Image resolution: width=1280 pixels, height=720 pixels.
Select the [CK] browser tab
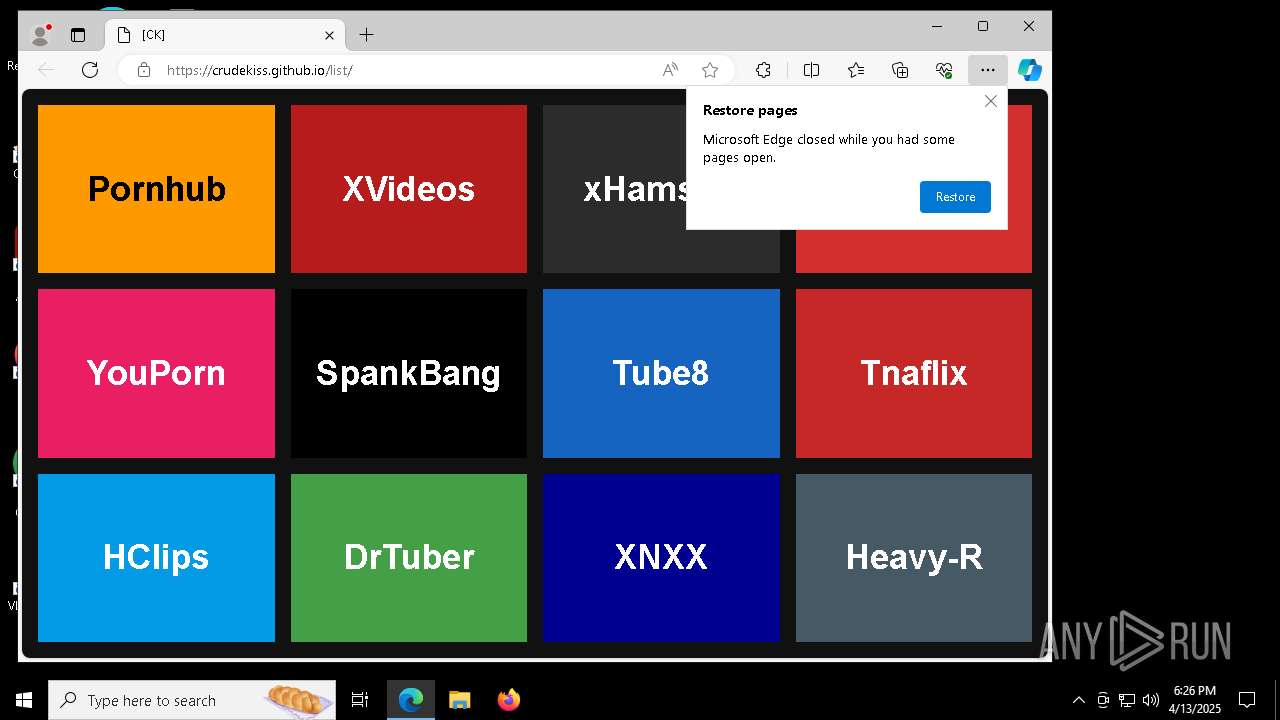pyautogui.click(x=225, y=35)
